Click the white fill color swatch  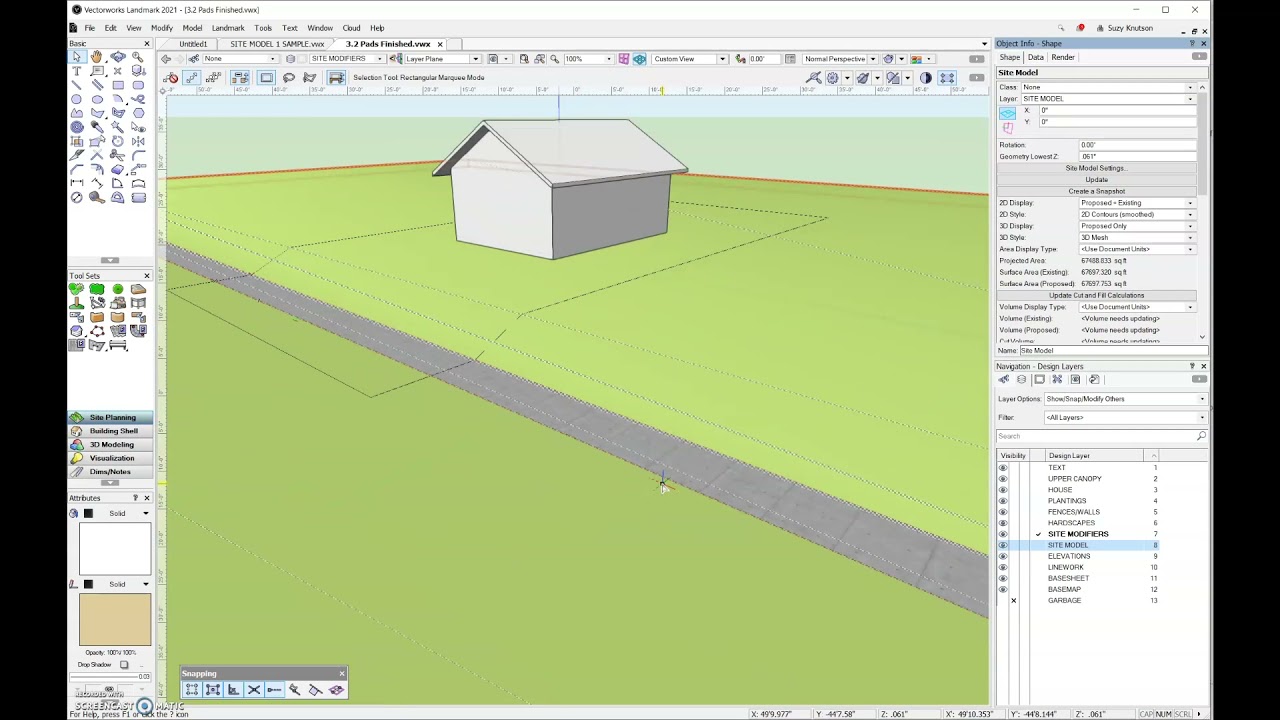tap(115, 548)
